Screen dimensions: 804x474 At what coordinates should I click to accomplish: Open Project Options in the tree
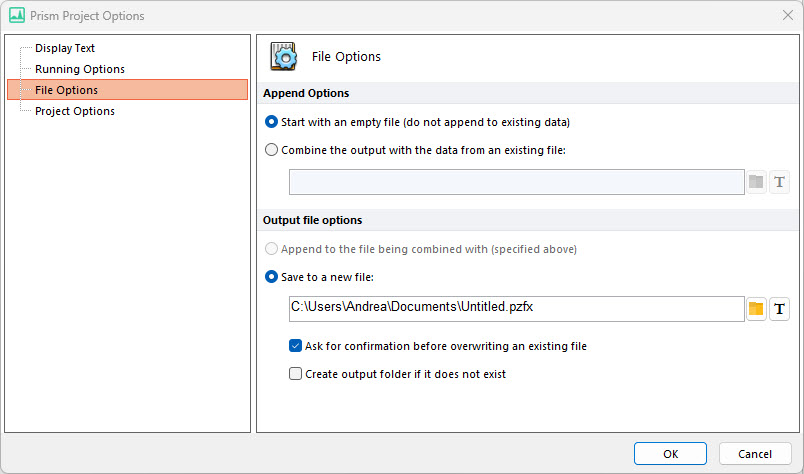pos(75,111)
